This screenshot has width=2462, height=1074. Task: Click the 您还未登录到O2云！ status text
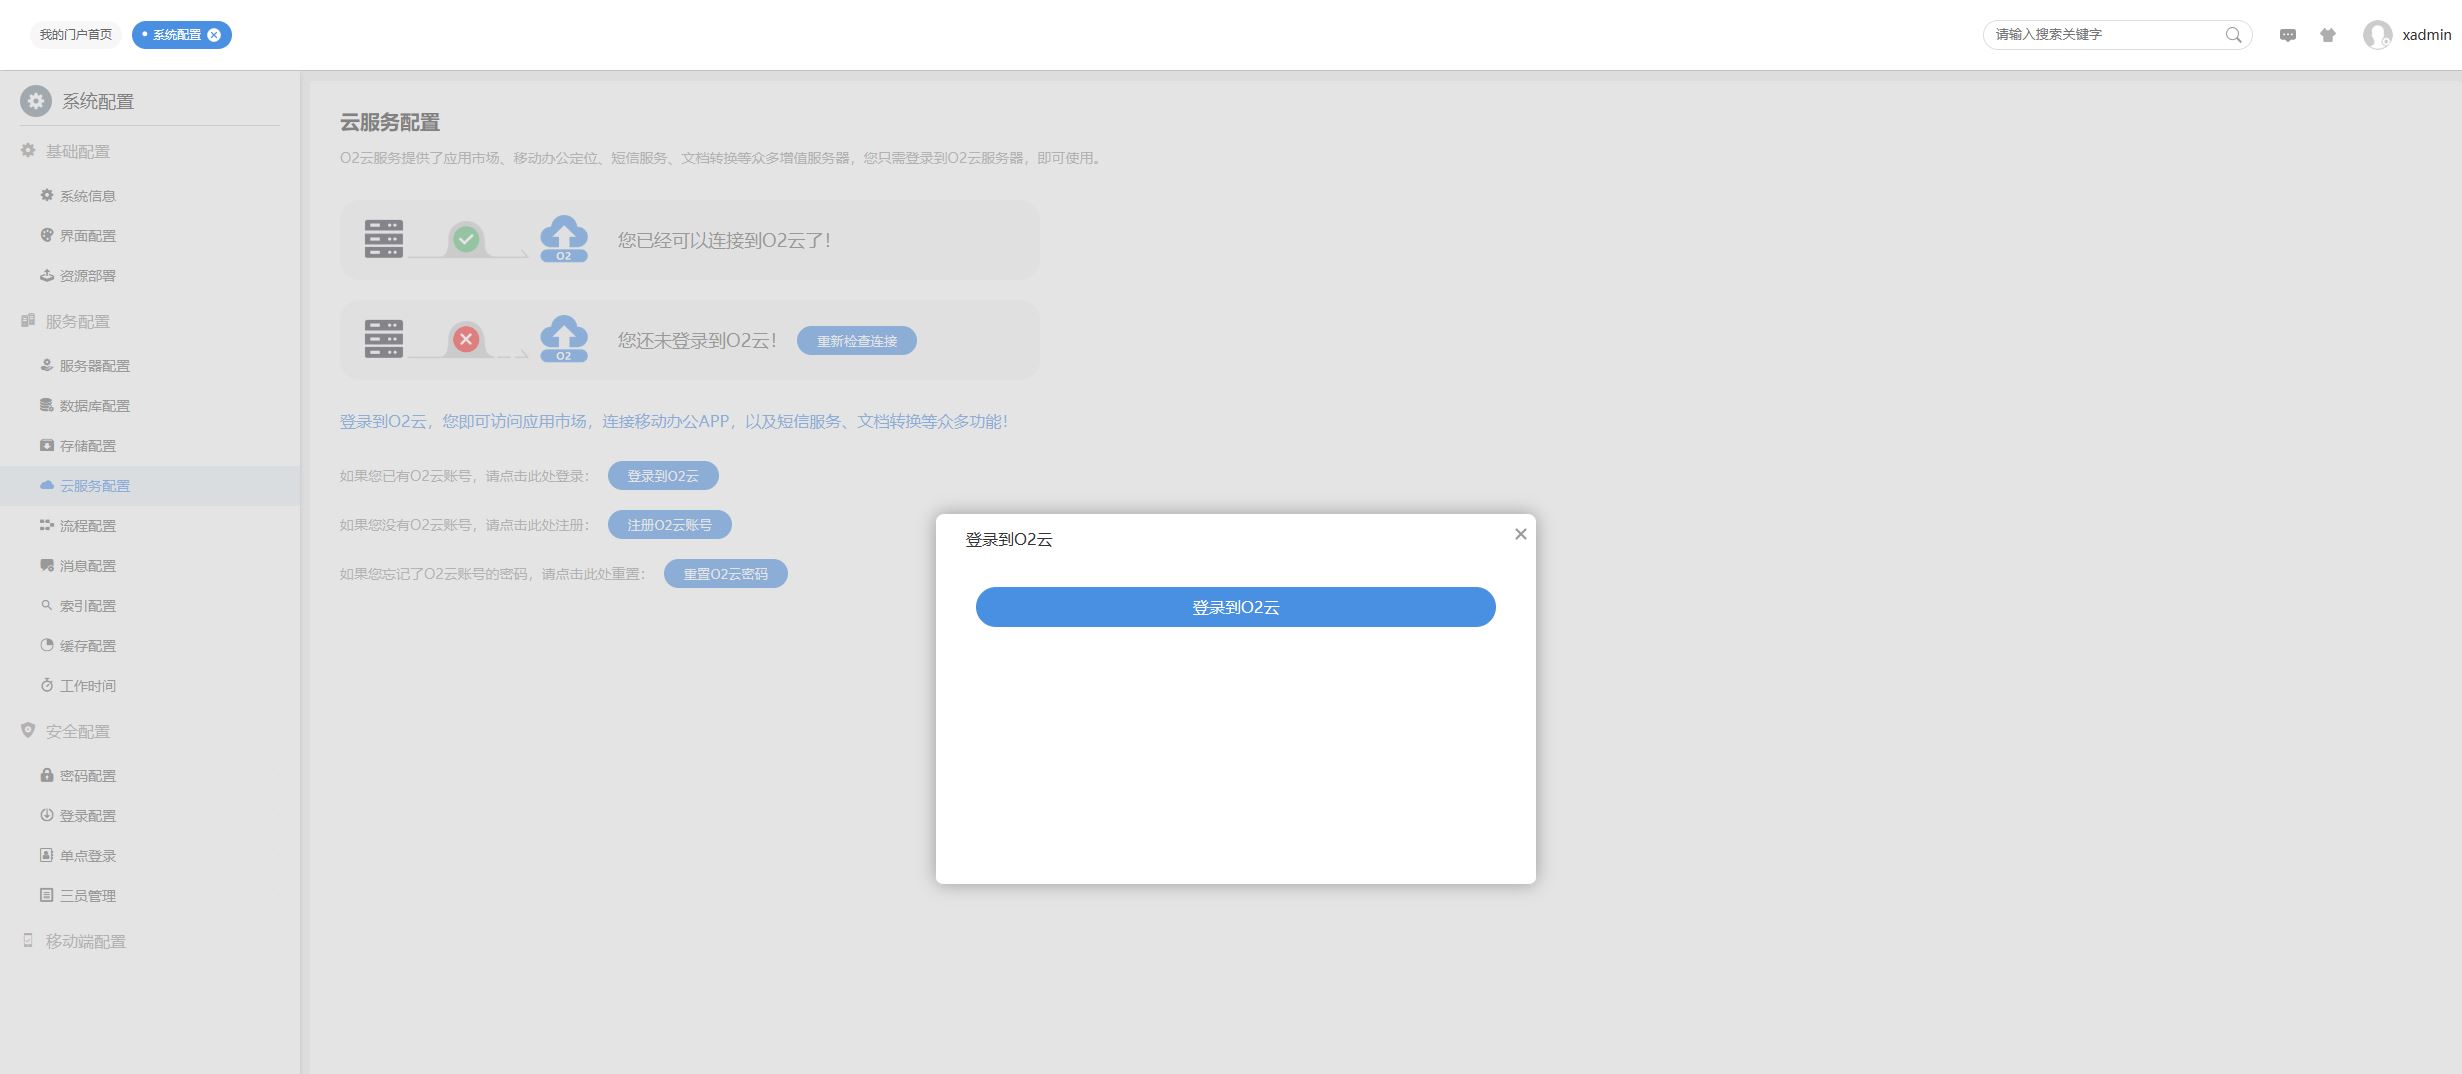(698, 340)
